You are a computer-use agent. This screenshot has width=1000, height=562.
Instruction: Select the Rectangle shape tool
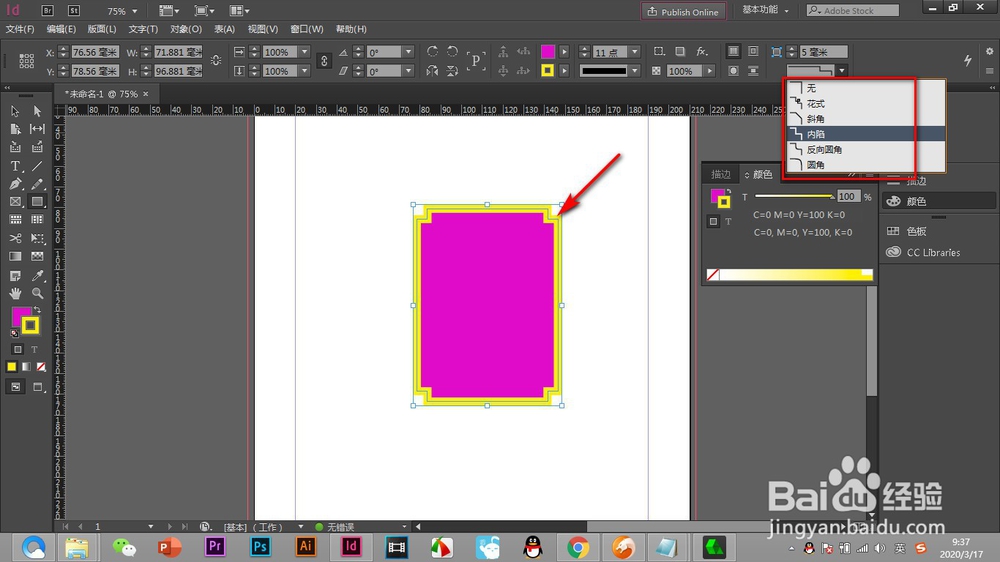coord(37,202)
